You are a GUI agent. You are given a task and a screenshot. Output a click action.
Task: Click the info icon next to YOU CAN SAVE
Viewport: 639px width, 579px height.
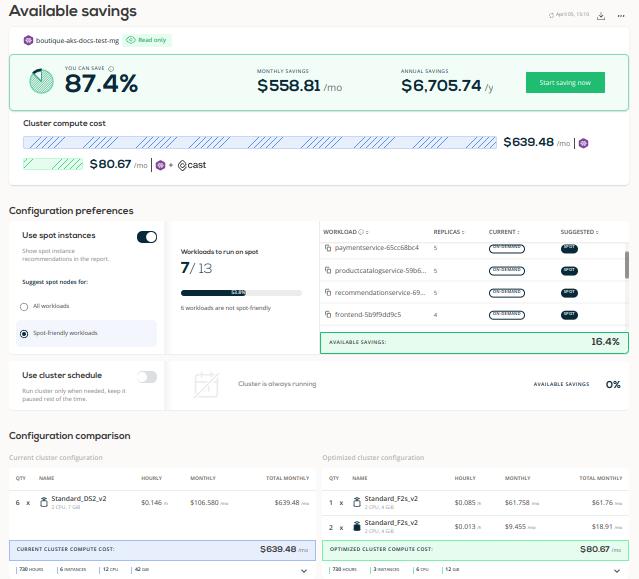click(111, 69)
